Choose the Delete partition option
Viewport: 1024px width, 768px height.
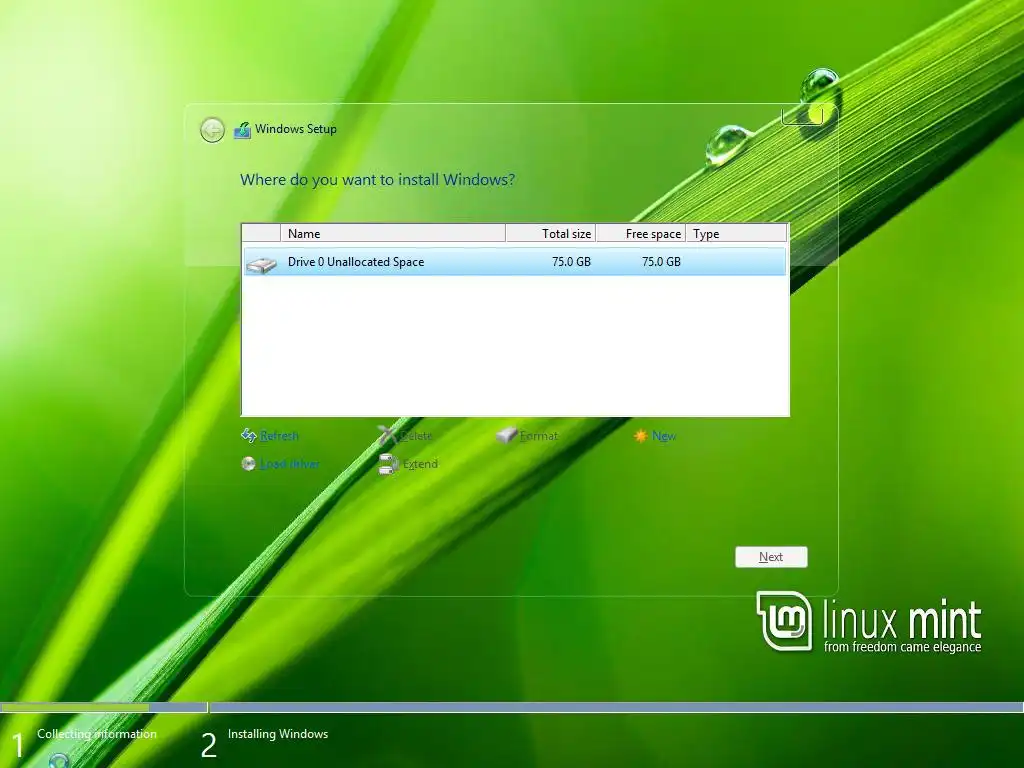click(416, 436)
